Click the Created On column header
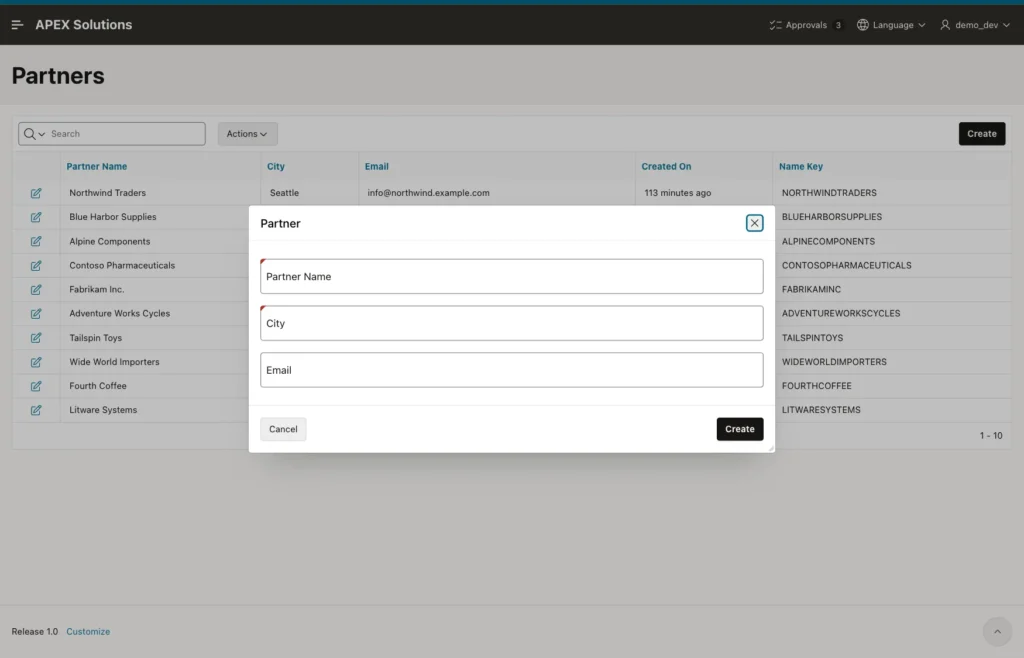The width and height of the screenshot is (1024, 658). tap(666, 166)
